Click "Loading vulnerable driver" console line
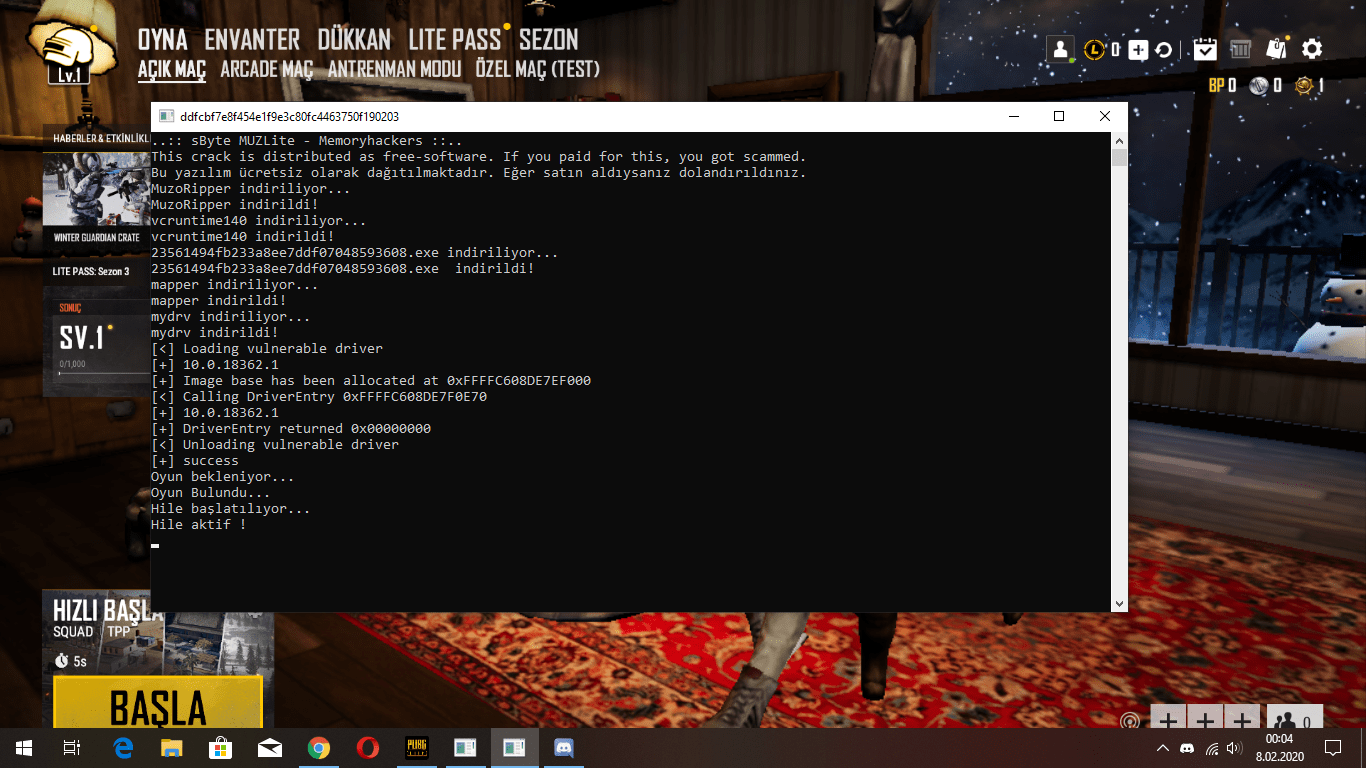The height and width of the screenshot is (768, 1366). [x=283, y=349]
